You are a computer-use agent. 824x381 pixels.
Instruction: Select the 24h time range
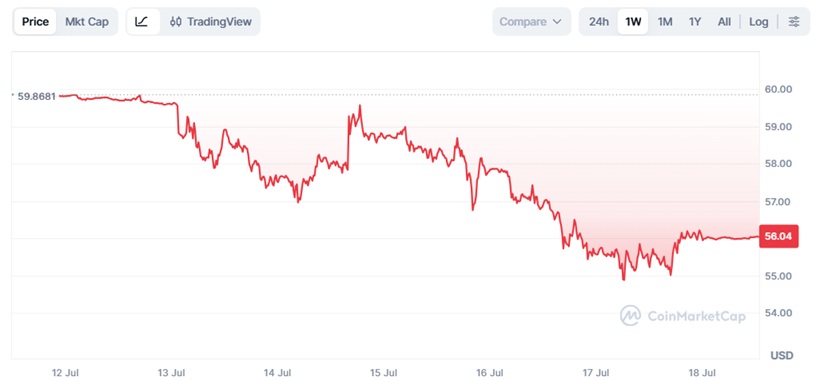point(599,22)
